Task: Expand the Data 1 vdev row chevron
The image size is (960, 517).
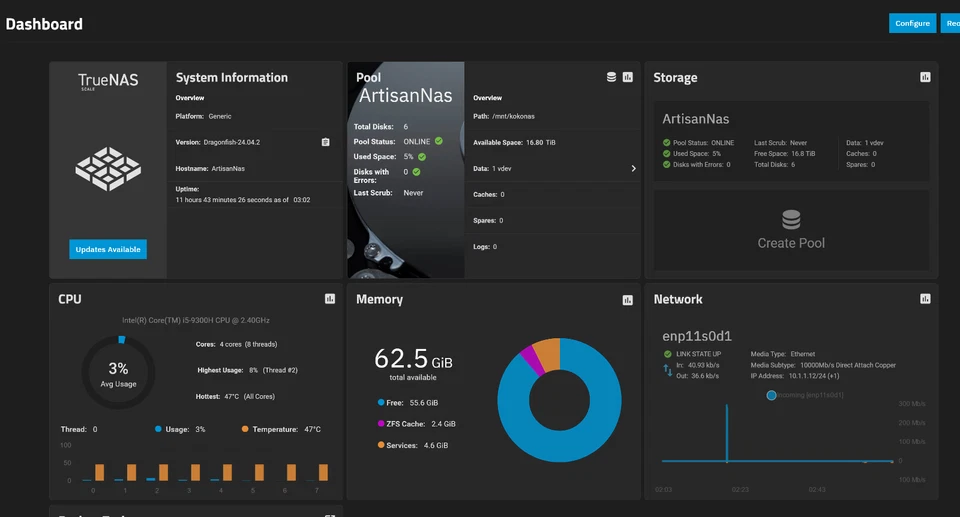Action: coord(633,169)
